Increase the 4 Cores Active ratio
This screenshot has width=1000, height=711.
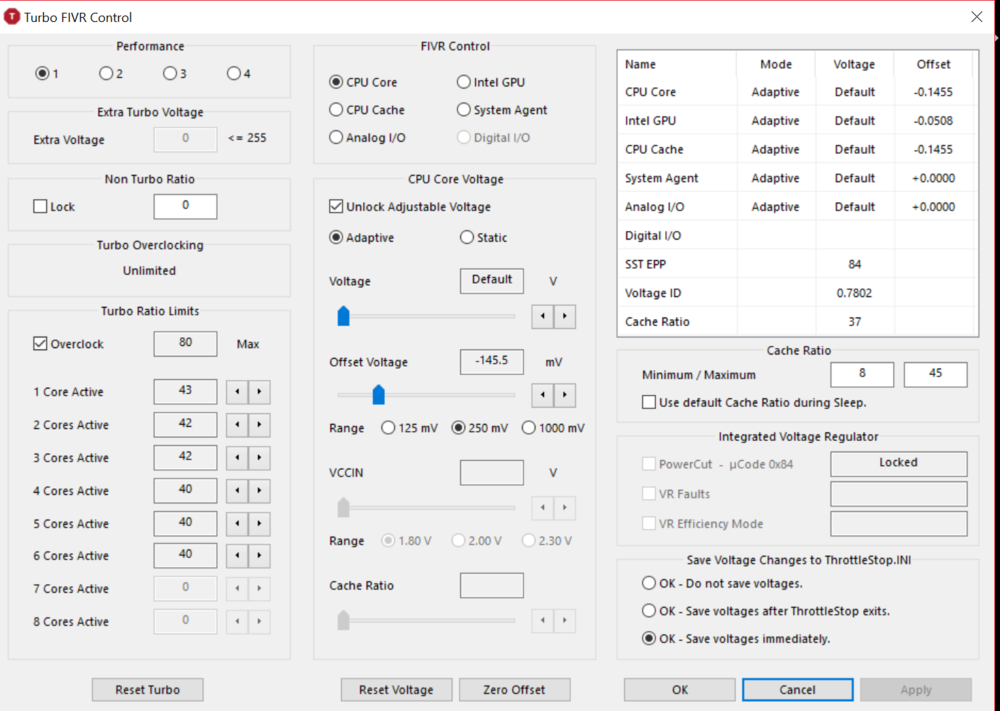[259, 491]
